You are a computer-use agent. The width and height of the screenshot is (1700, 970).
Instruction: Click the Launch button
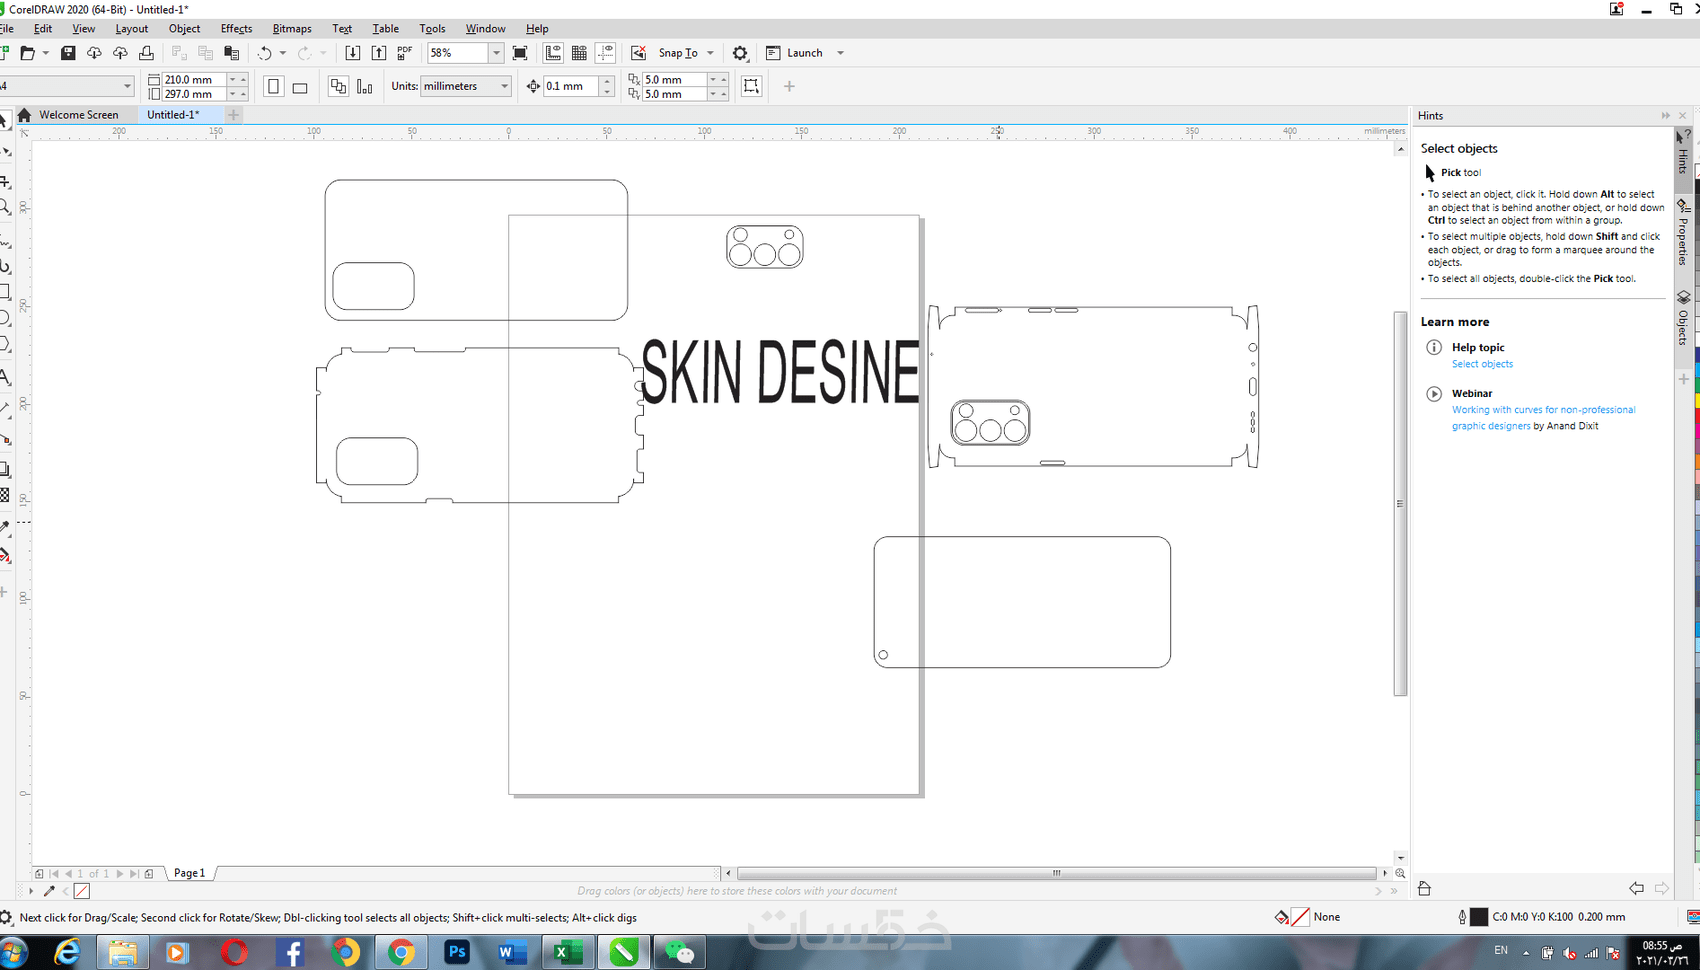click(804, 53)
